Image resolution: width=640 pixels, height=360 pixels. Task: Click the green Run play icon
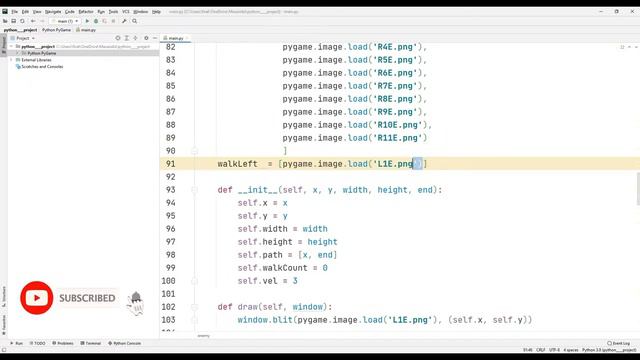tap(87, 21)
